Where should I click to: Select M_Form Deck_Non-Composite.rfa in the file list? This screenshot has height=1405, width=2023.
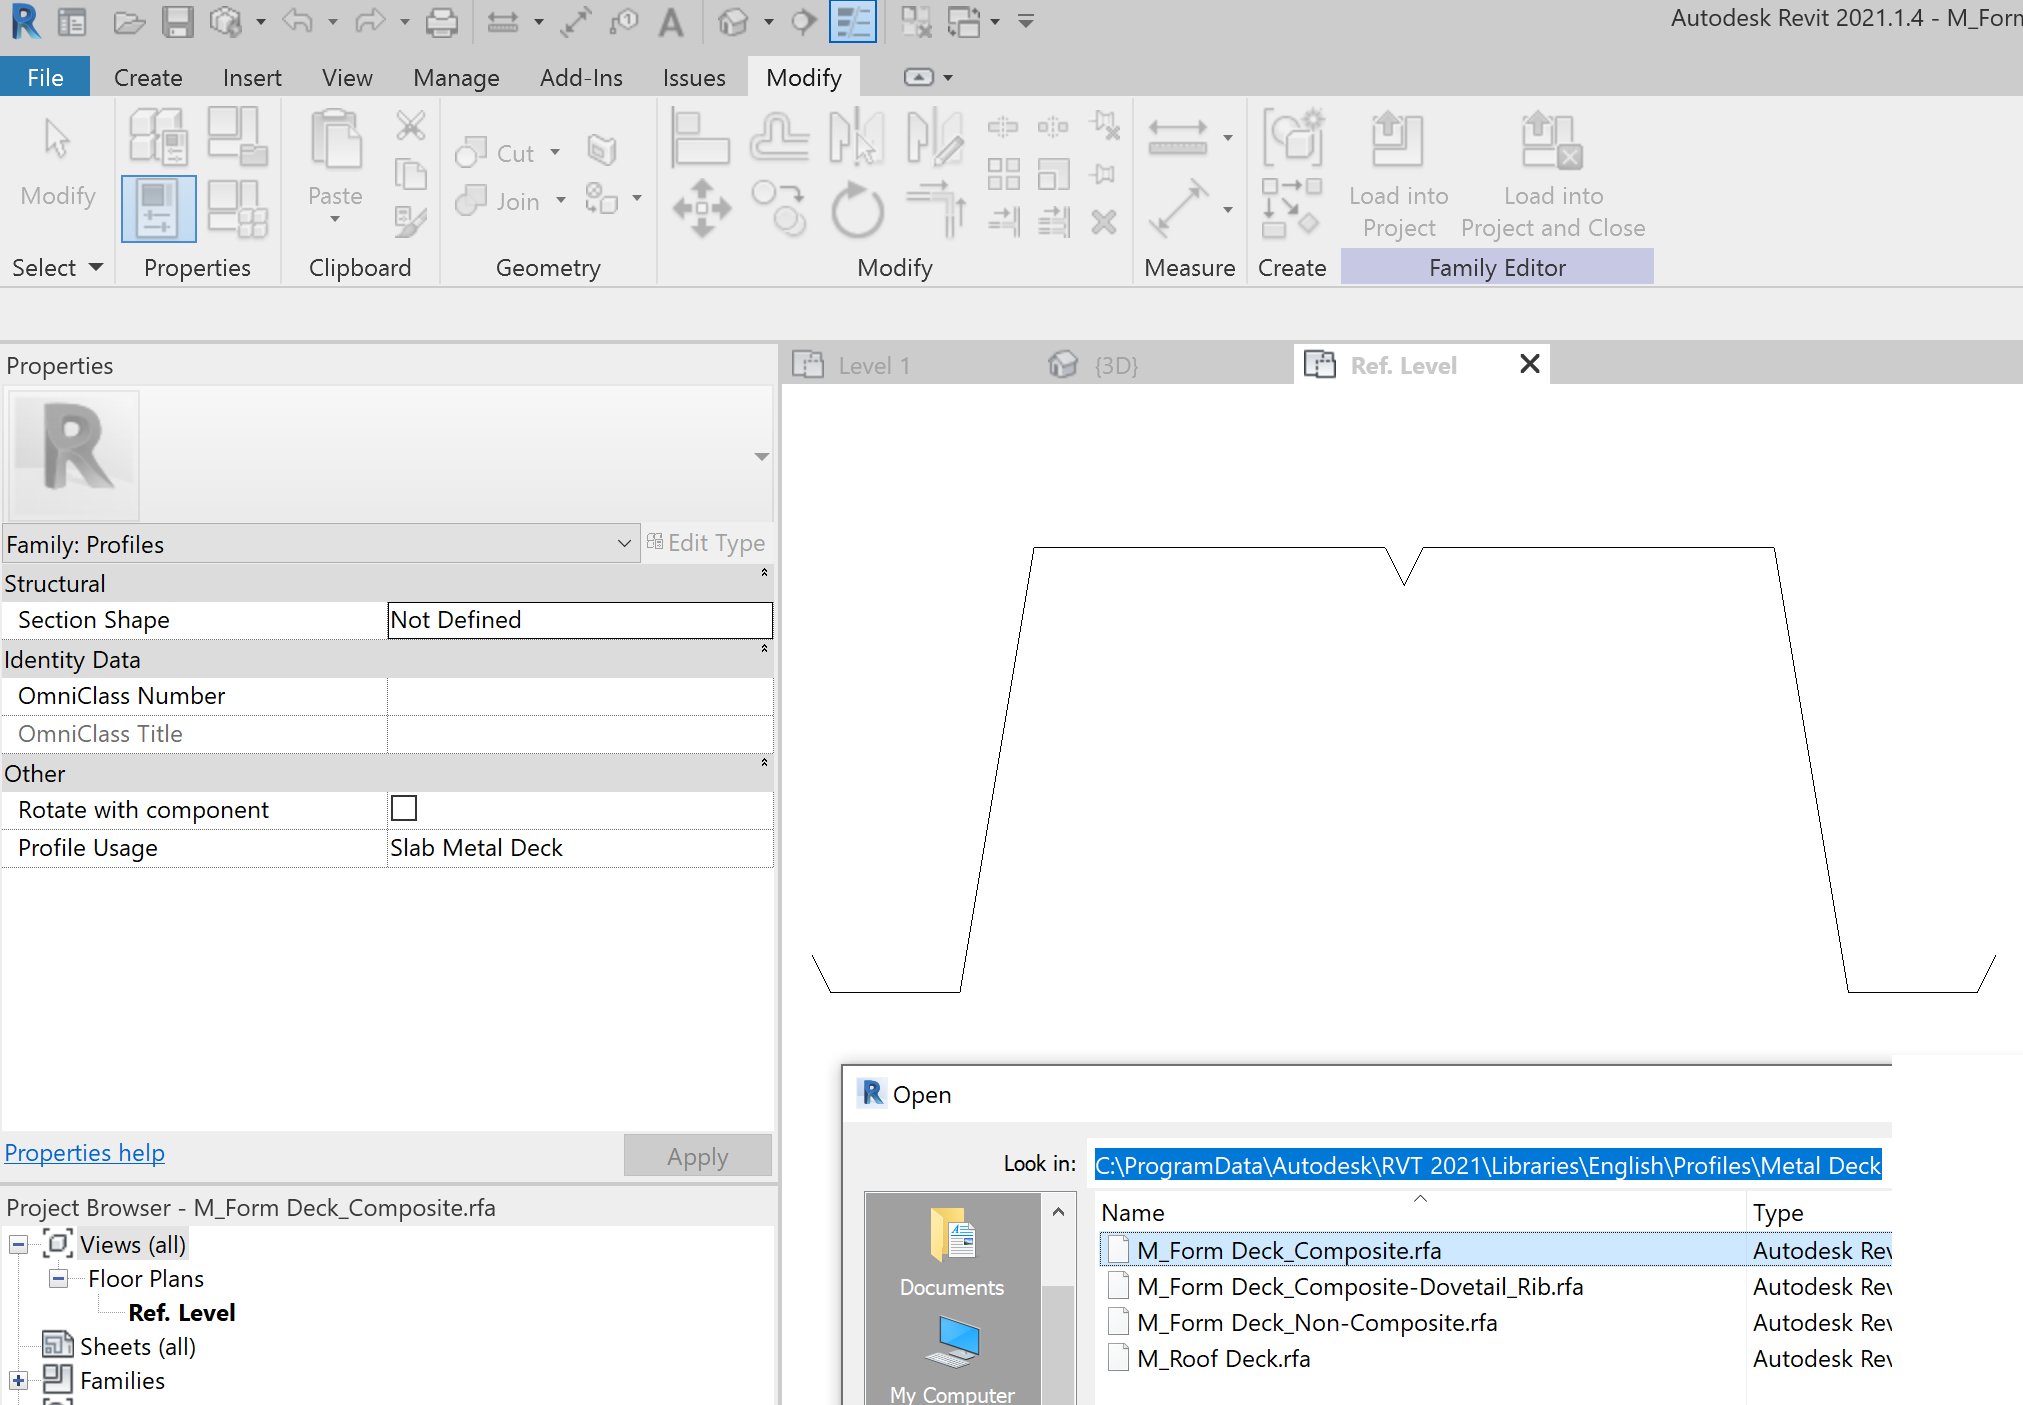click(1316, 1321)
